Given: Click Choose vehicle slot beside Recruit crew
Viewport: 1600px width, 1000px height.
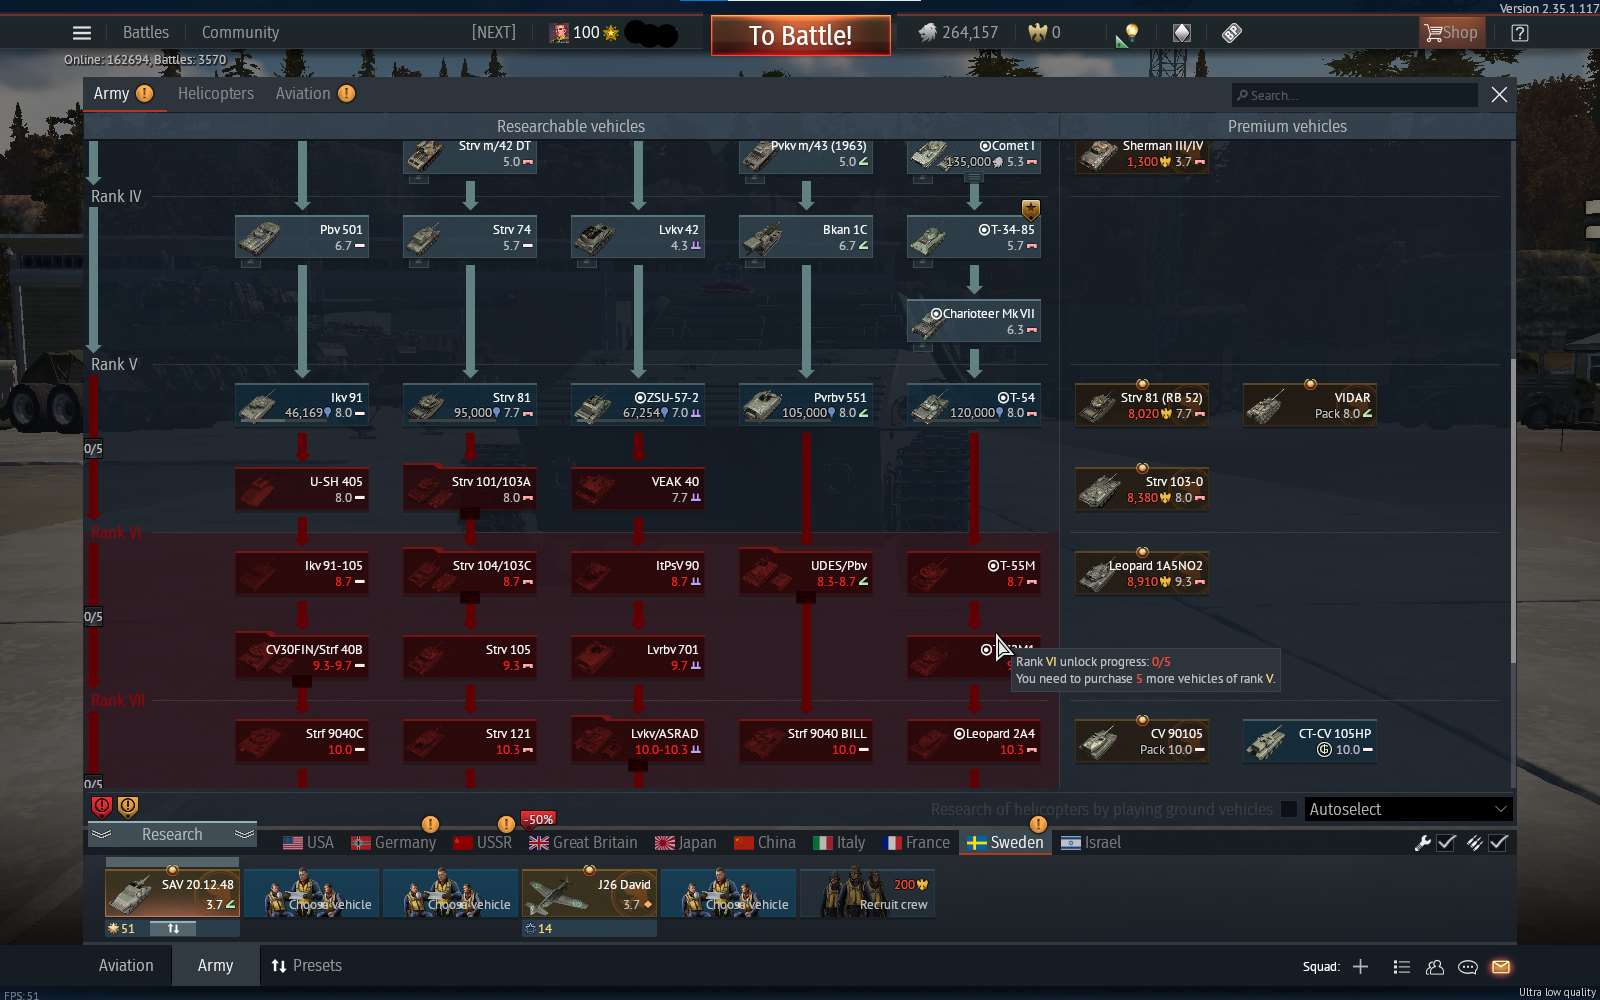Looking at the screenshot, I should [729, 893].
